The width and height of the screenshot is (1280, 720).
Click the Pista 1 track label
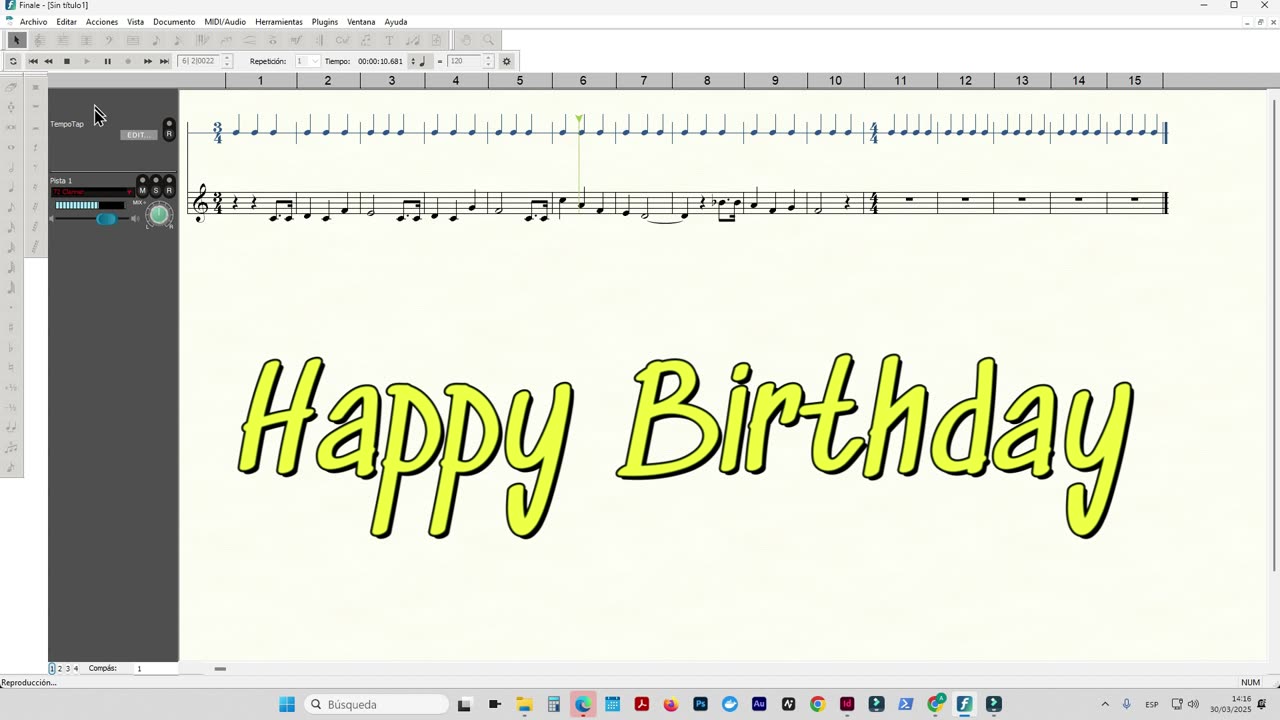(61, 181)
